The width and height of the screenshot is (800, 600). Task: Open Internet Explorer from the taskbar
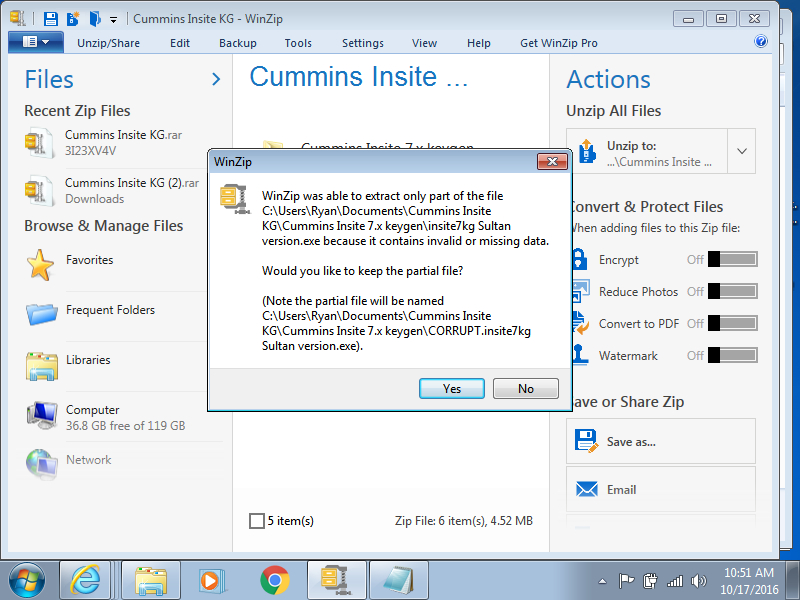pyautogui.click(x=85, y=581)
